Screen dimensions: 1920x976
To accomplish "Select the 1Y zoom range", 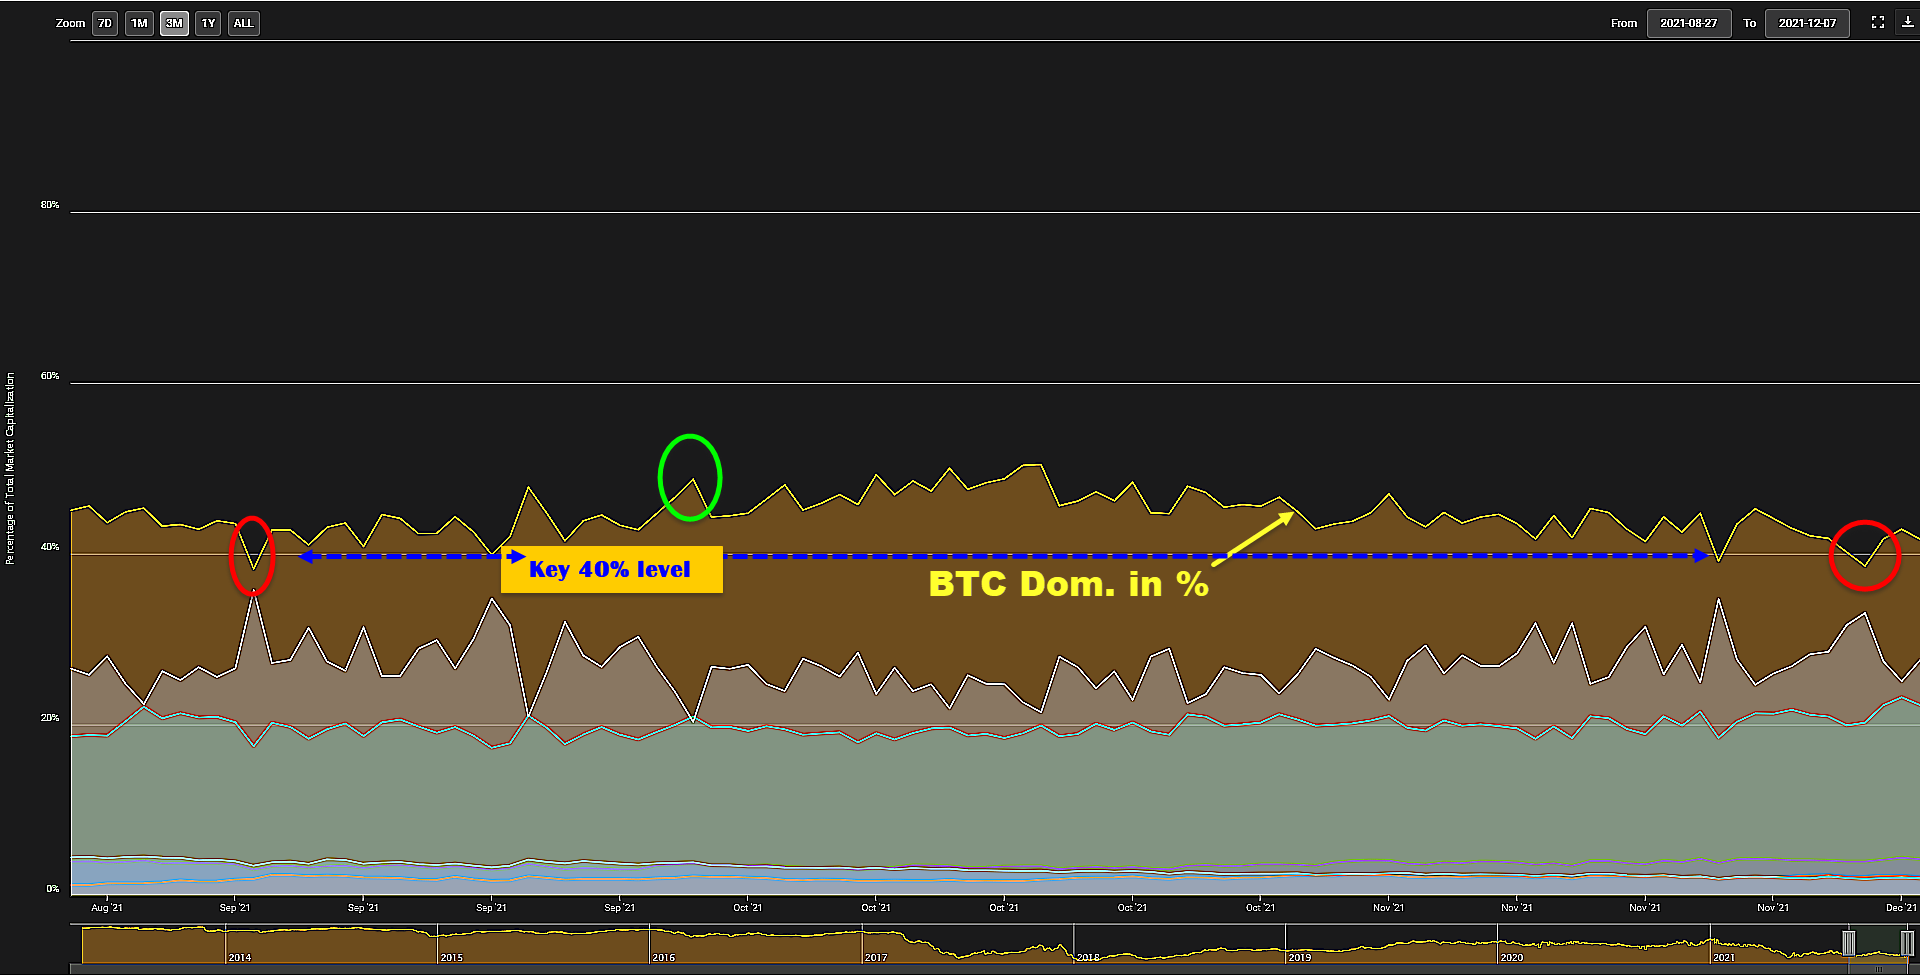I will tap(208, 24).
